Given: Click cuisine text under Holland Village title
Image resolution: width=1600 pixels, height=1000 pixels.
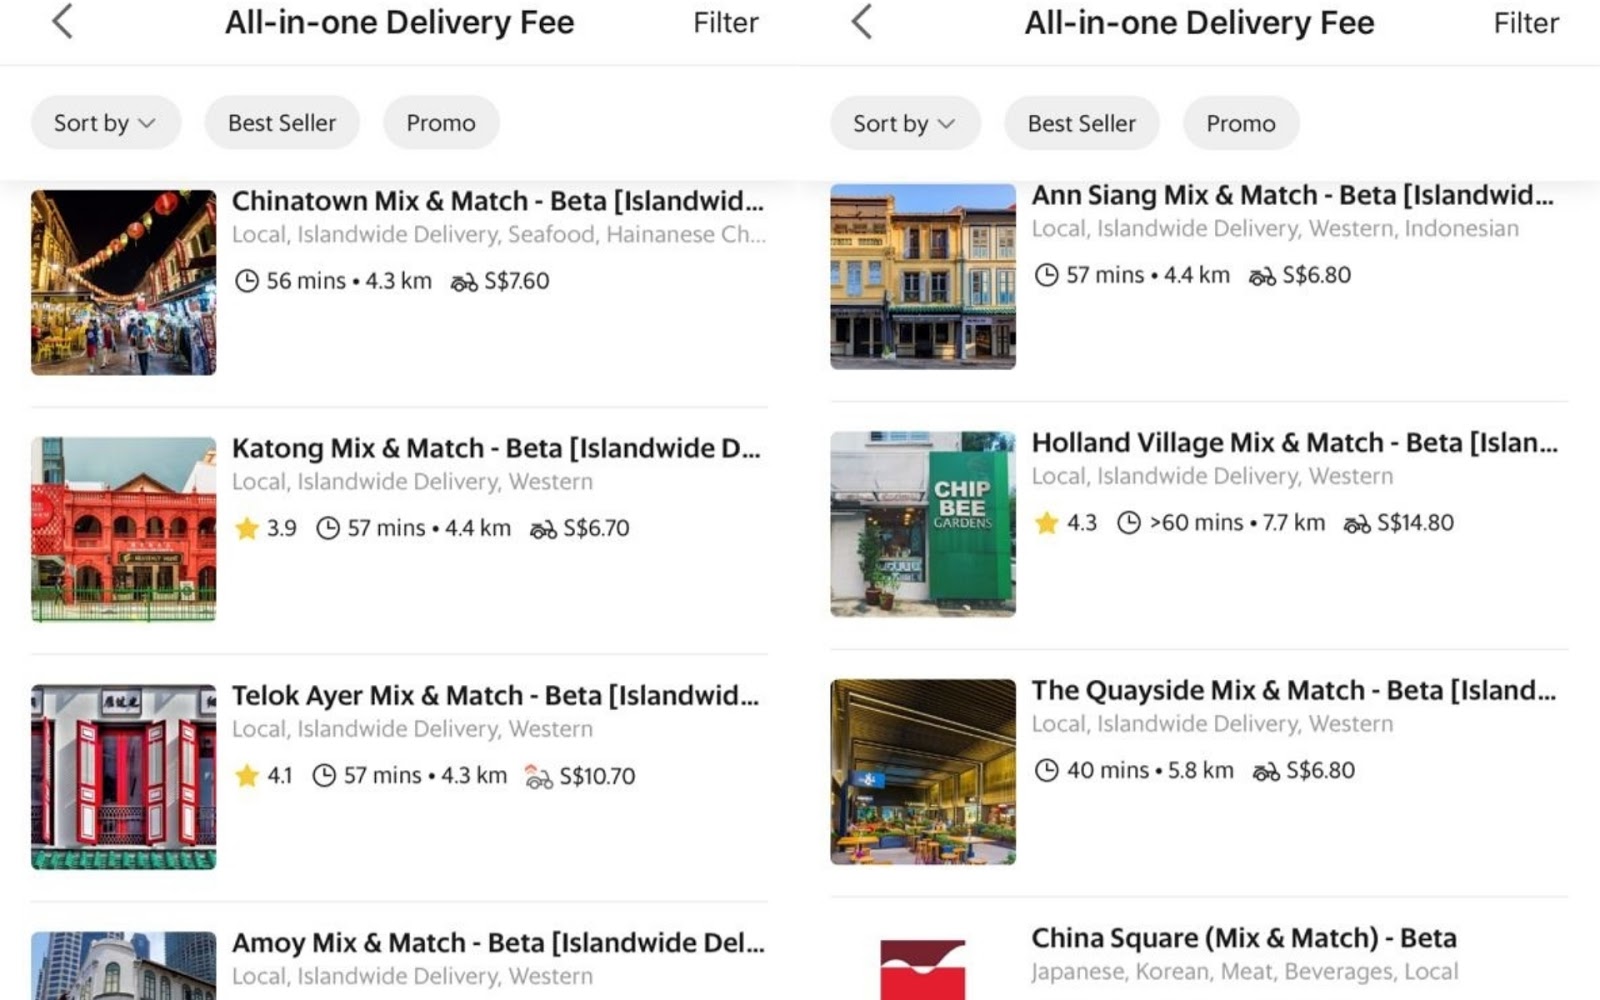Looking at the screenshot, I should click(x=1212, y=476).
